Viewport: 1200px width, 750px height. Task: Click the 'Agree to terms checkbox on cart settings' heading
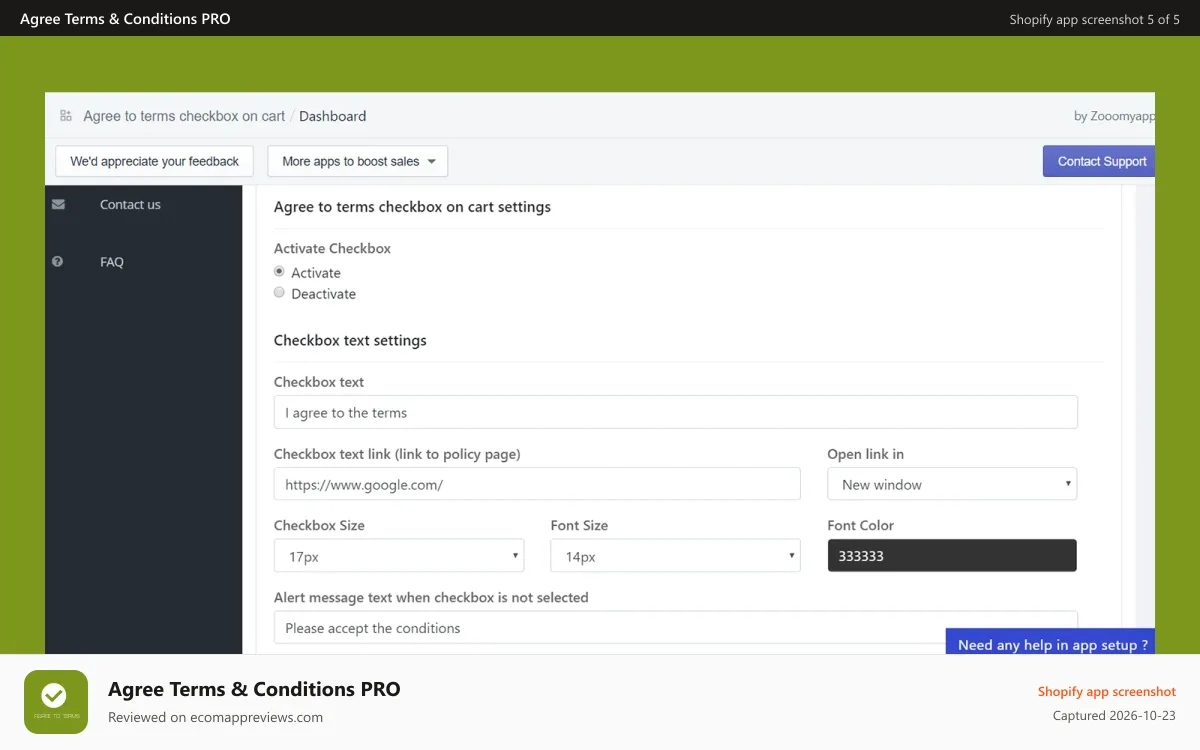click(x=412, y=207)
